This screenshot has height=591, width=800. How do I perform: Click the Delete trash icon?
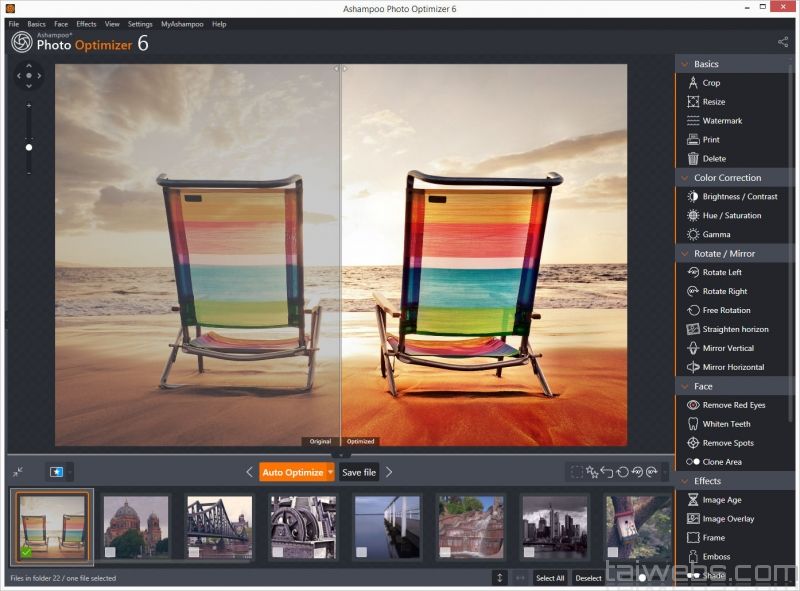[x=693, y=159]
